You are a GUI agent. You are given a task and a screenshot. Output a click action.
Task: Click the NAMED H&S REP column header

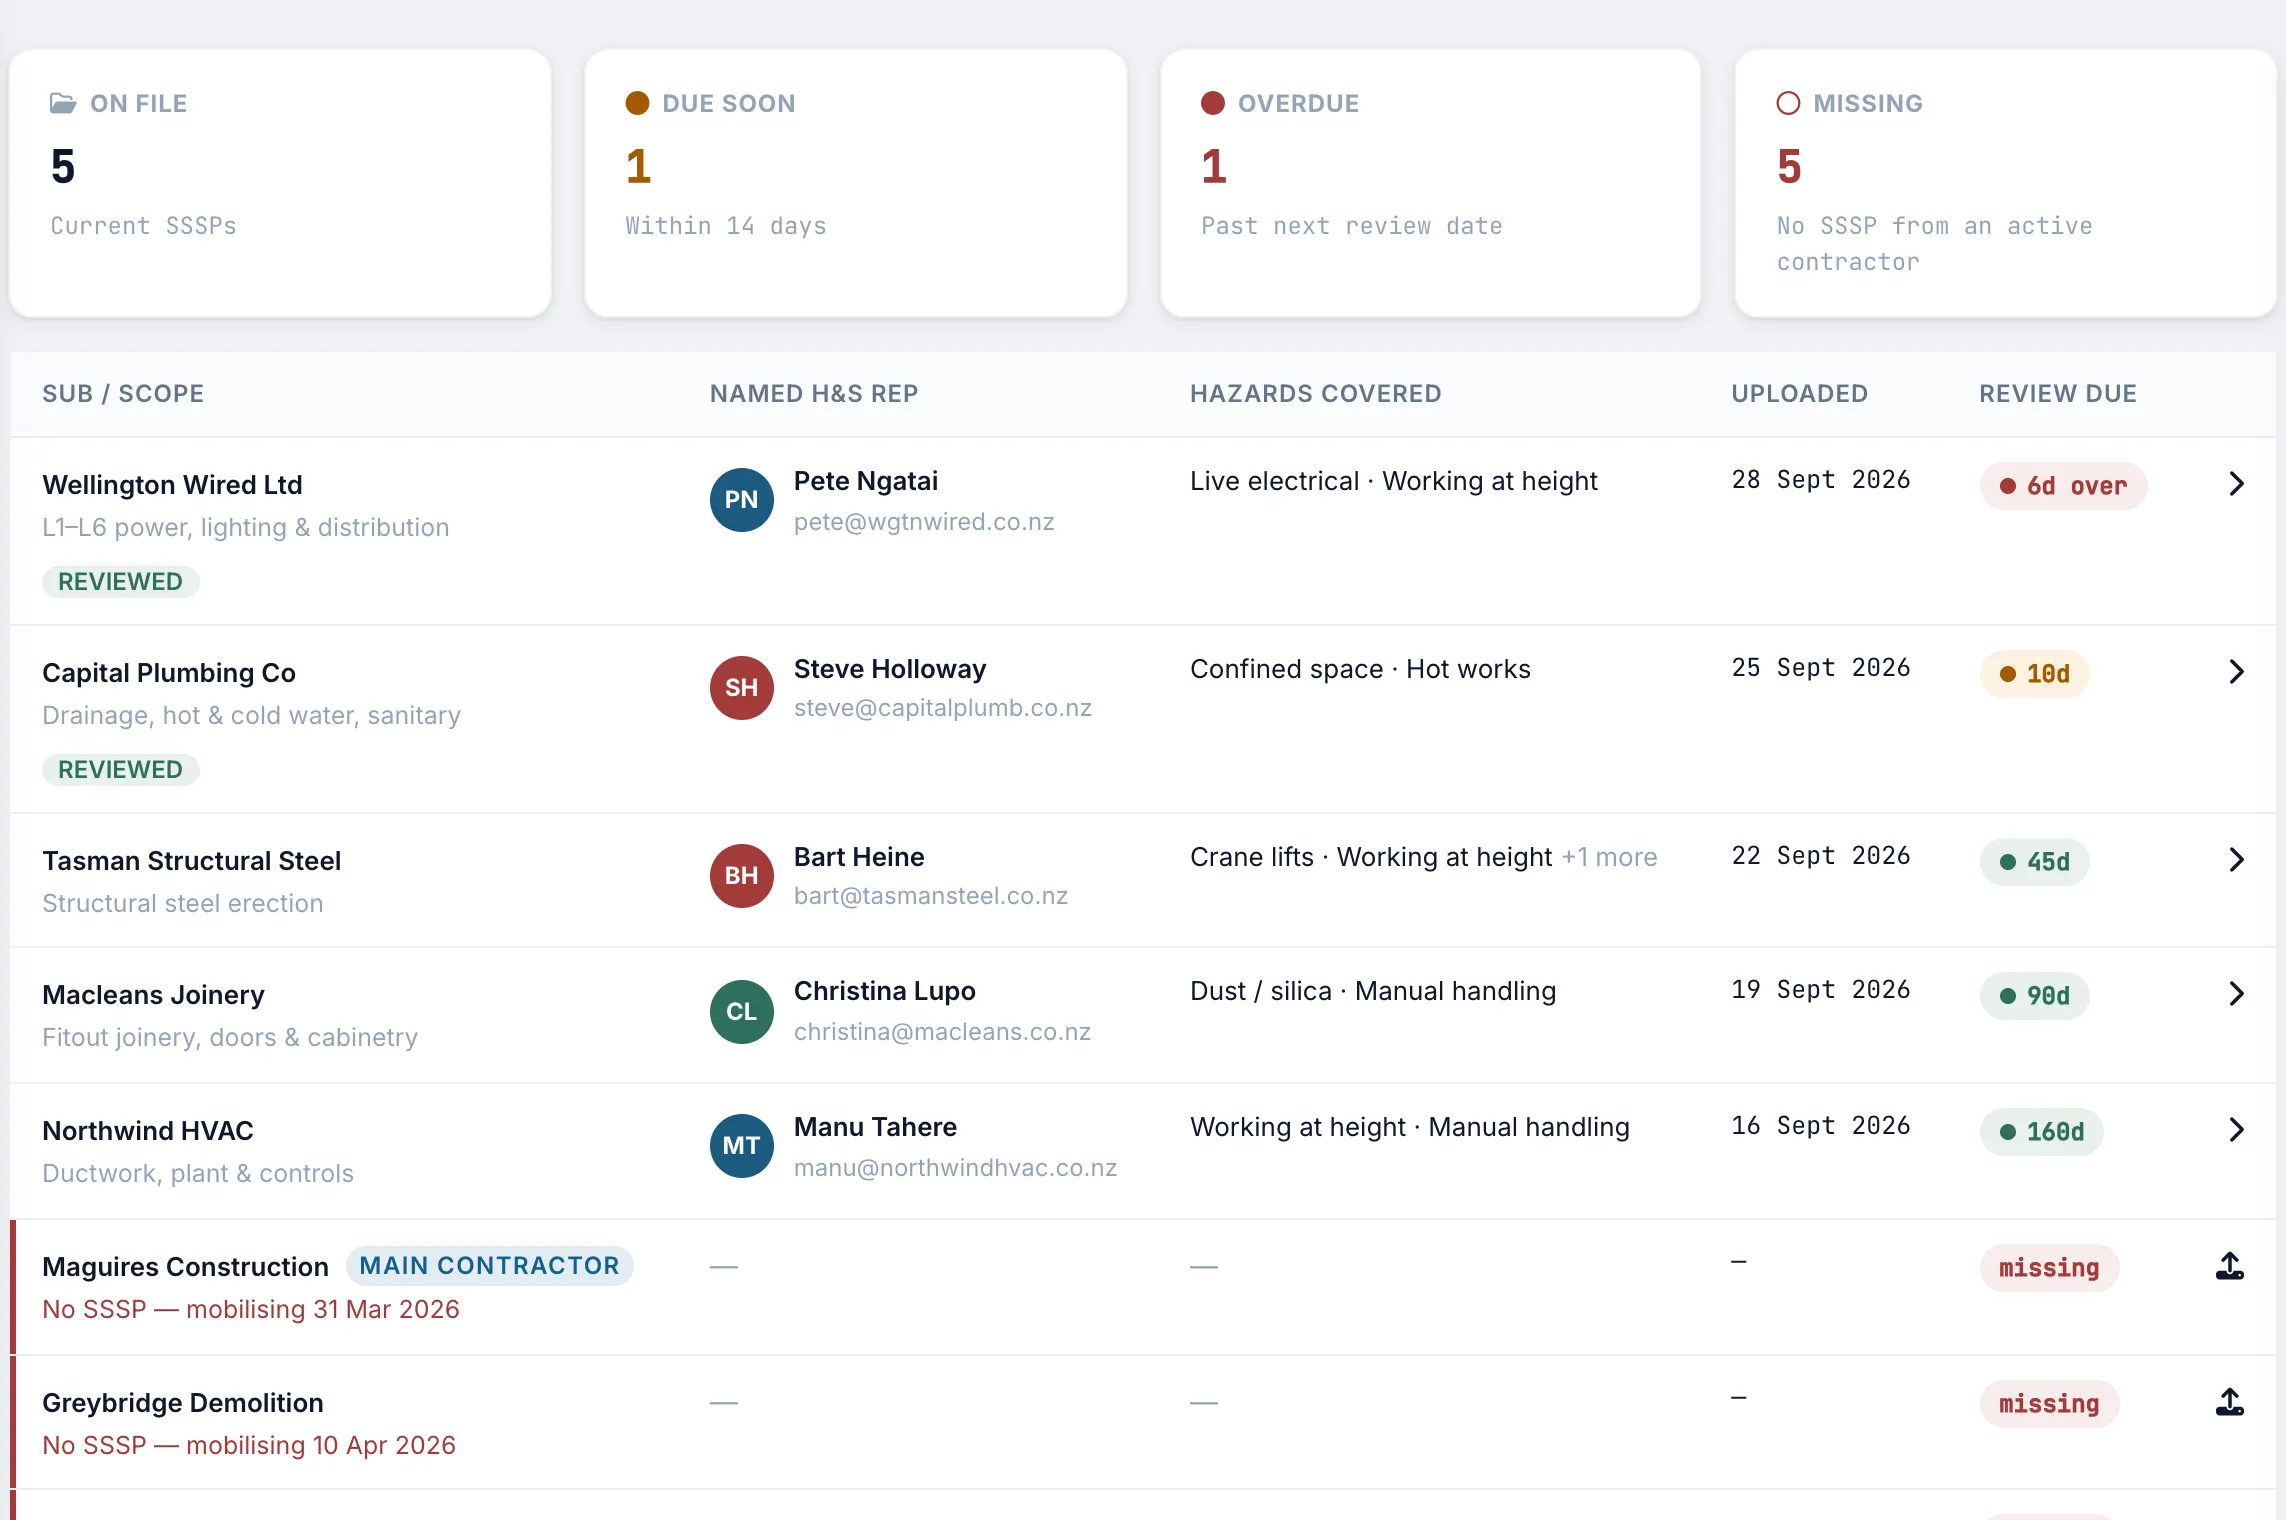[814, 394]
